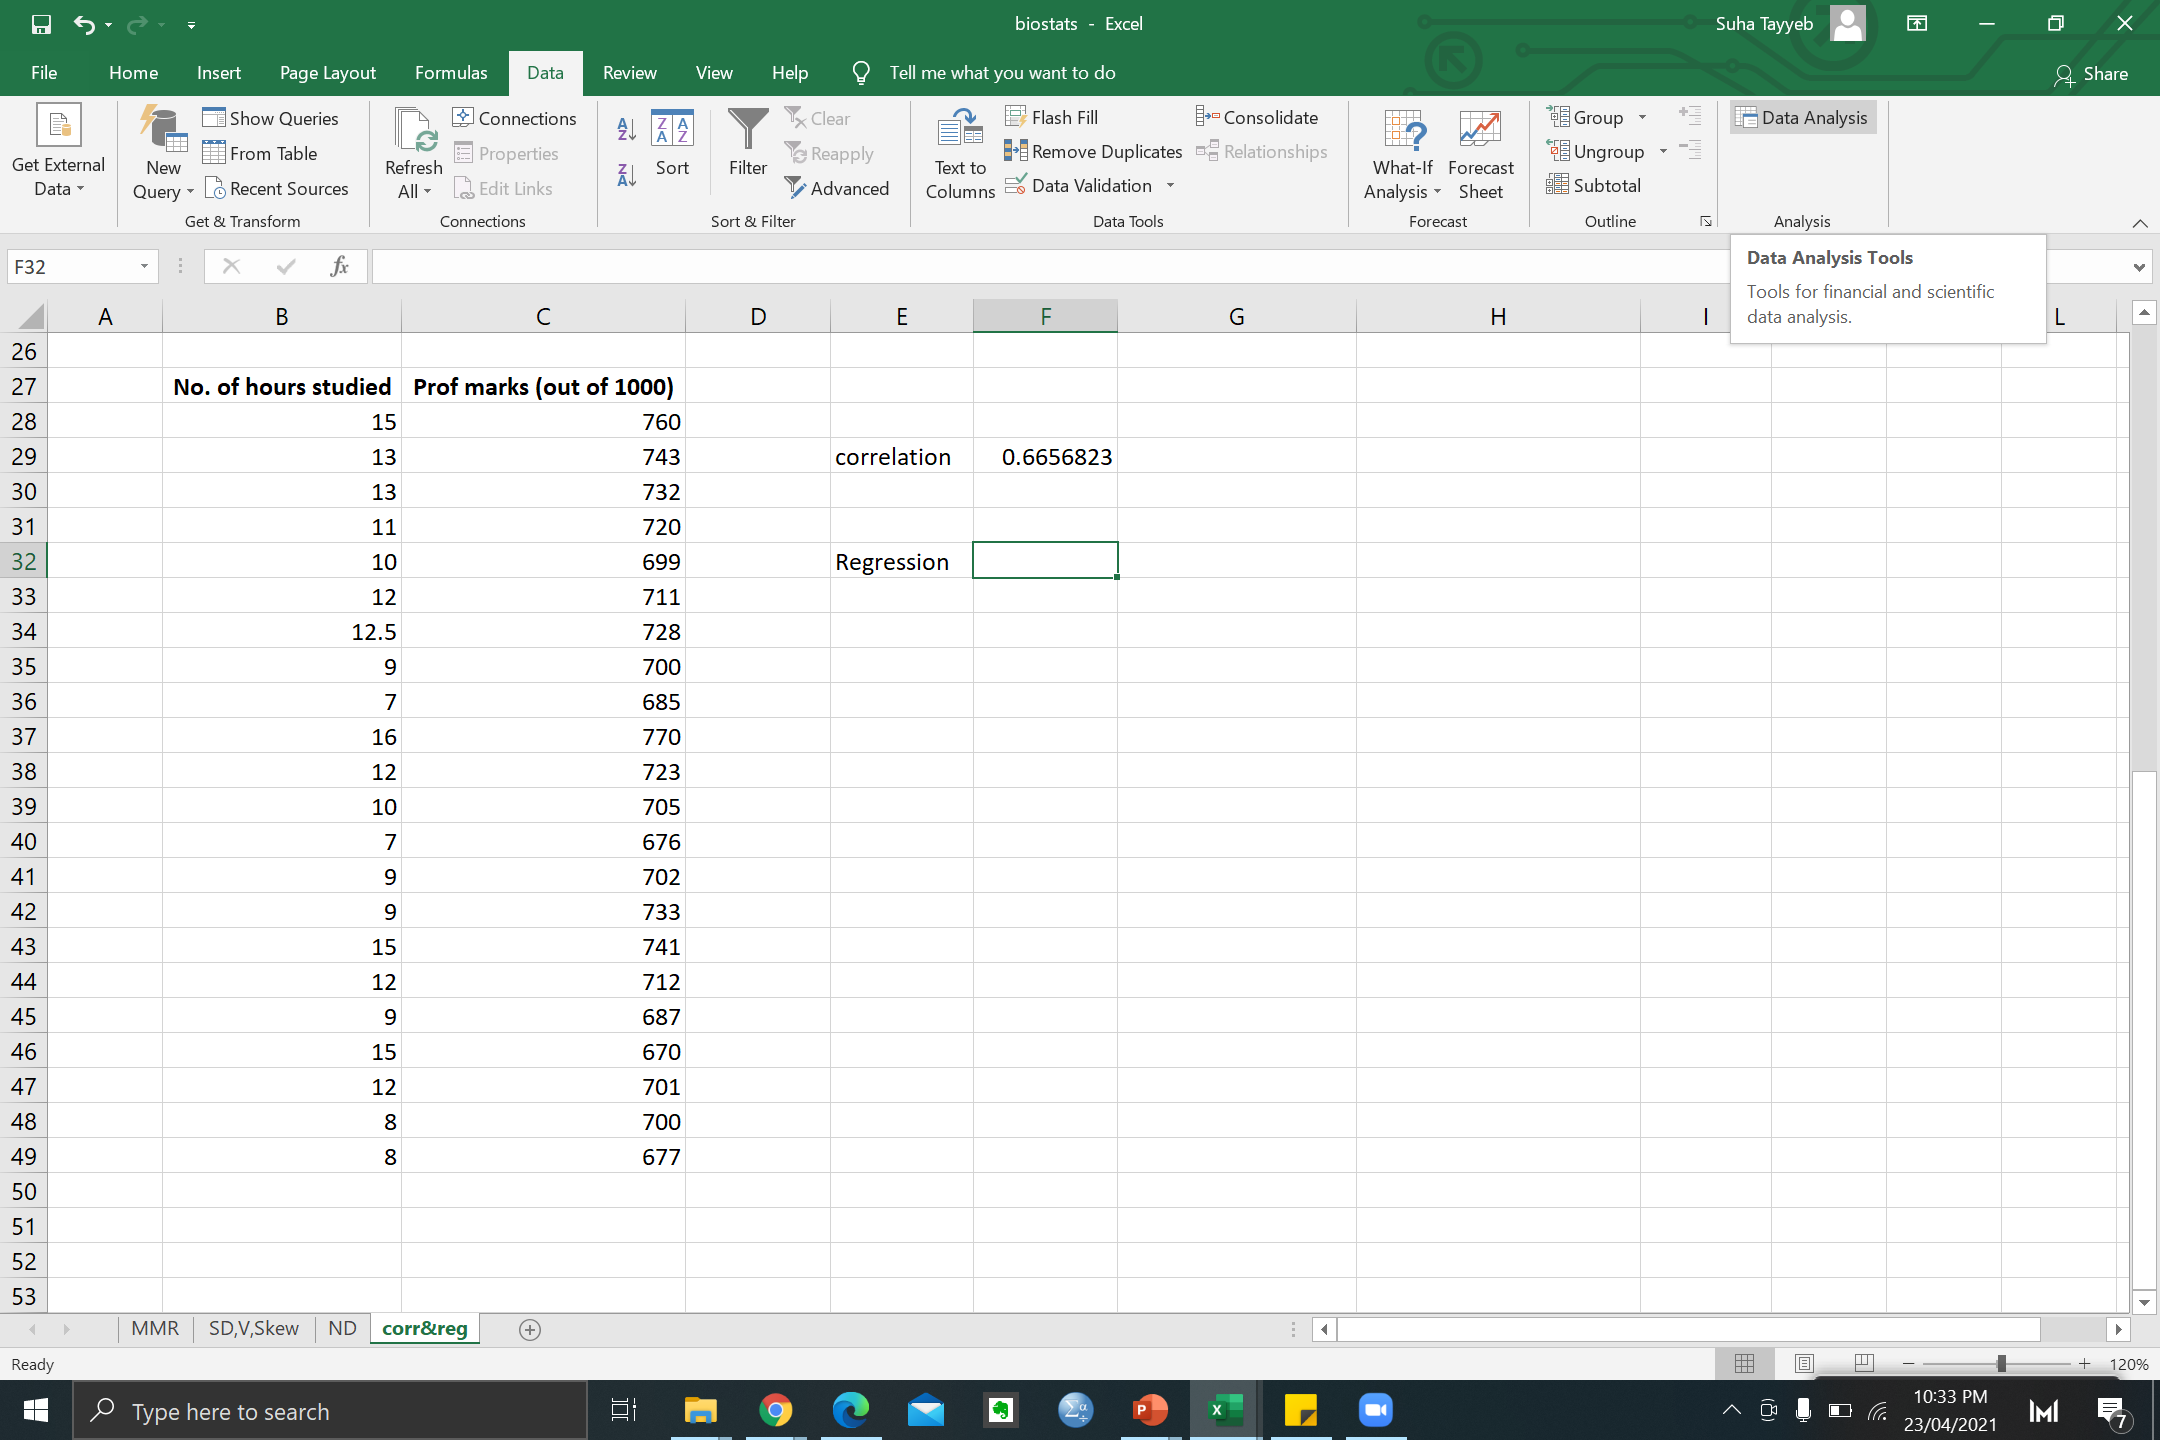Image resolution: width=2160 pixels, height=1440 pixels.
Task: Sort ascending A to Z
Action: (x=626, y=128)
